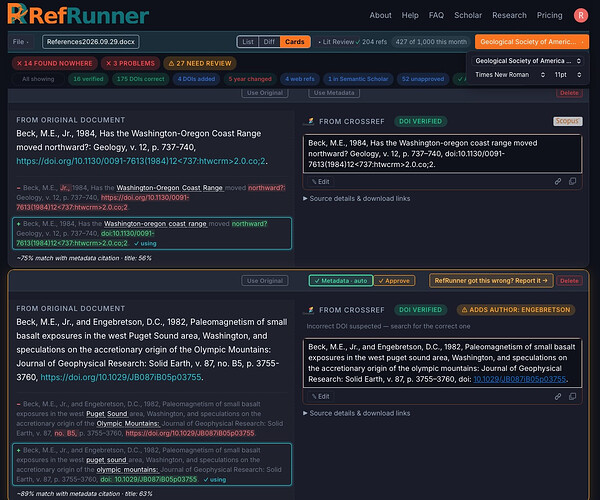Copy link icon for Beck and Engebretson citation

[558, 396]
